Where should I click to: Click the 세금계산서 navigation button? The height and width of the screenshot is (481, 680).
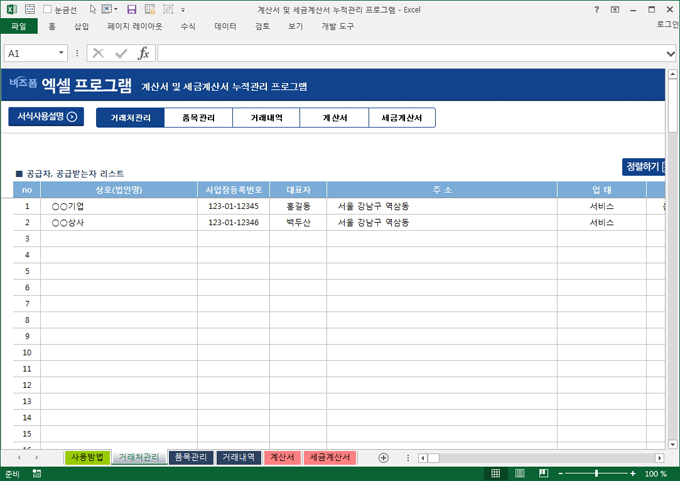[402, 118]
